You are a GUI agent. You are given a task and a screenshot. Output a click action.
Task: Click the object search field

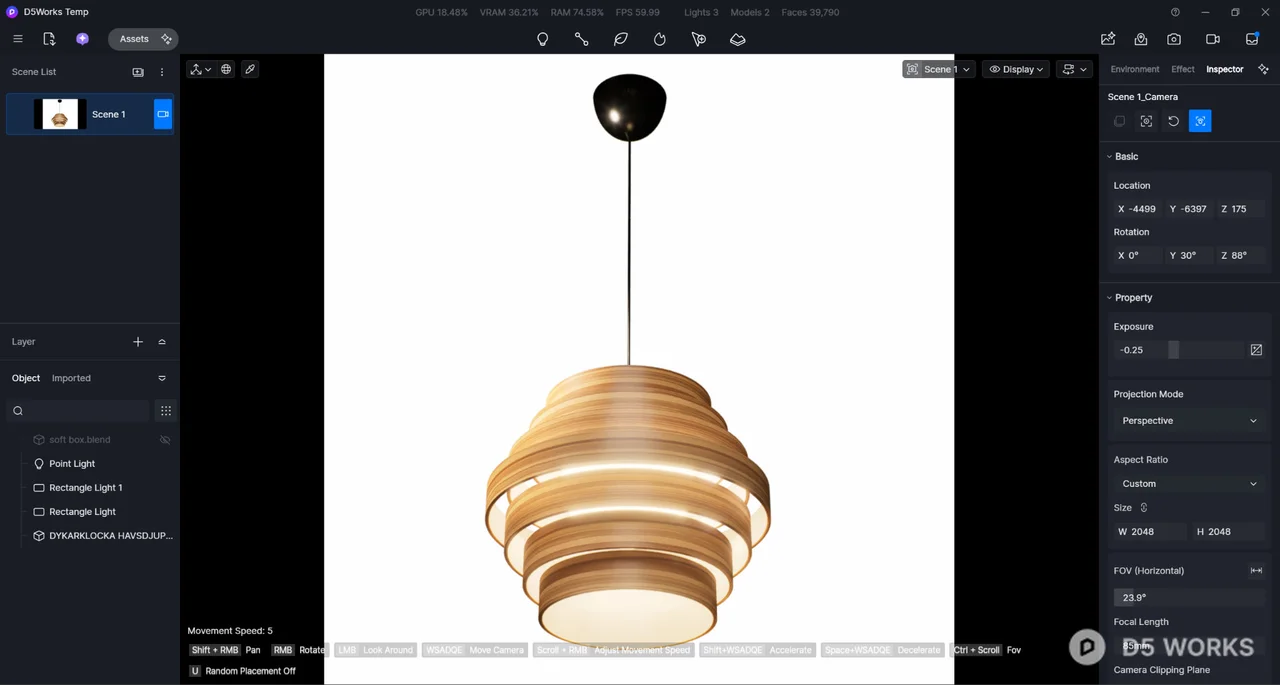tap(80, 411)
